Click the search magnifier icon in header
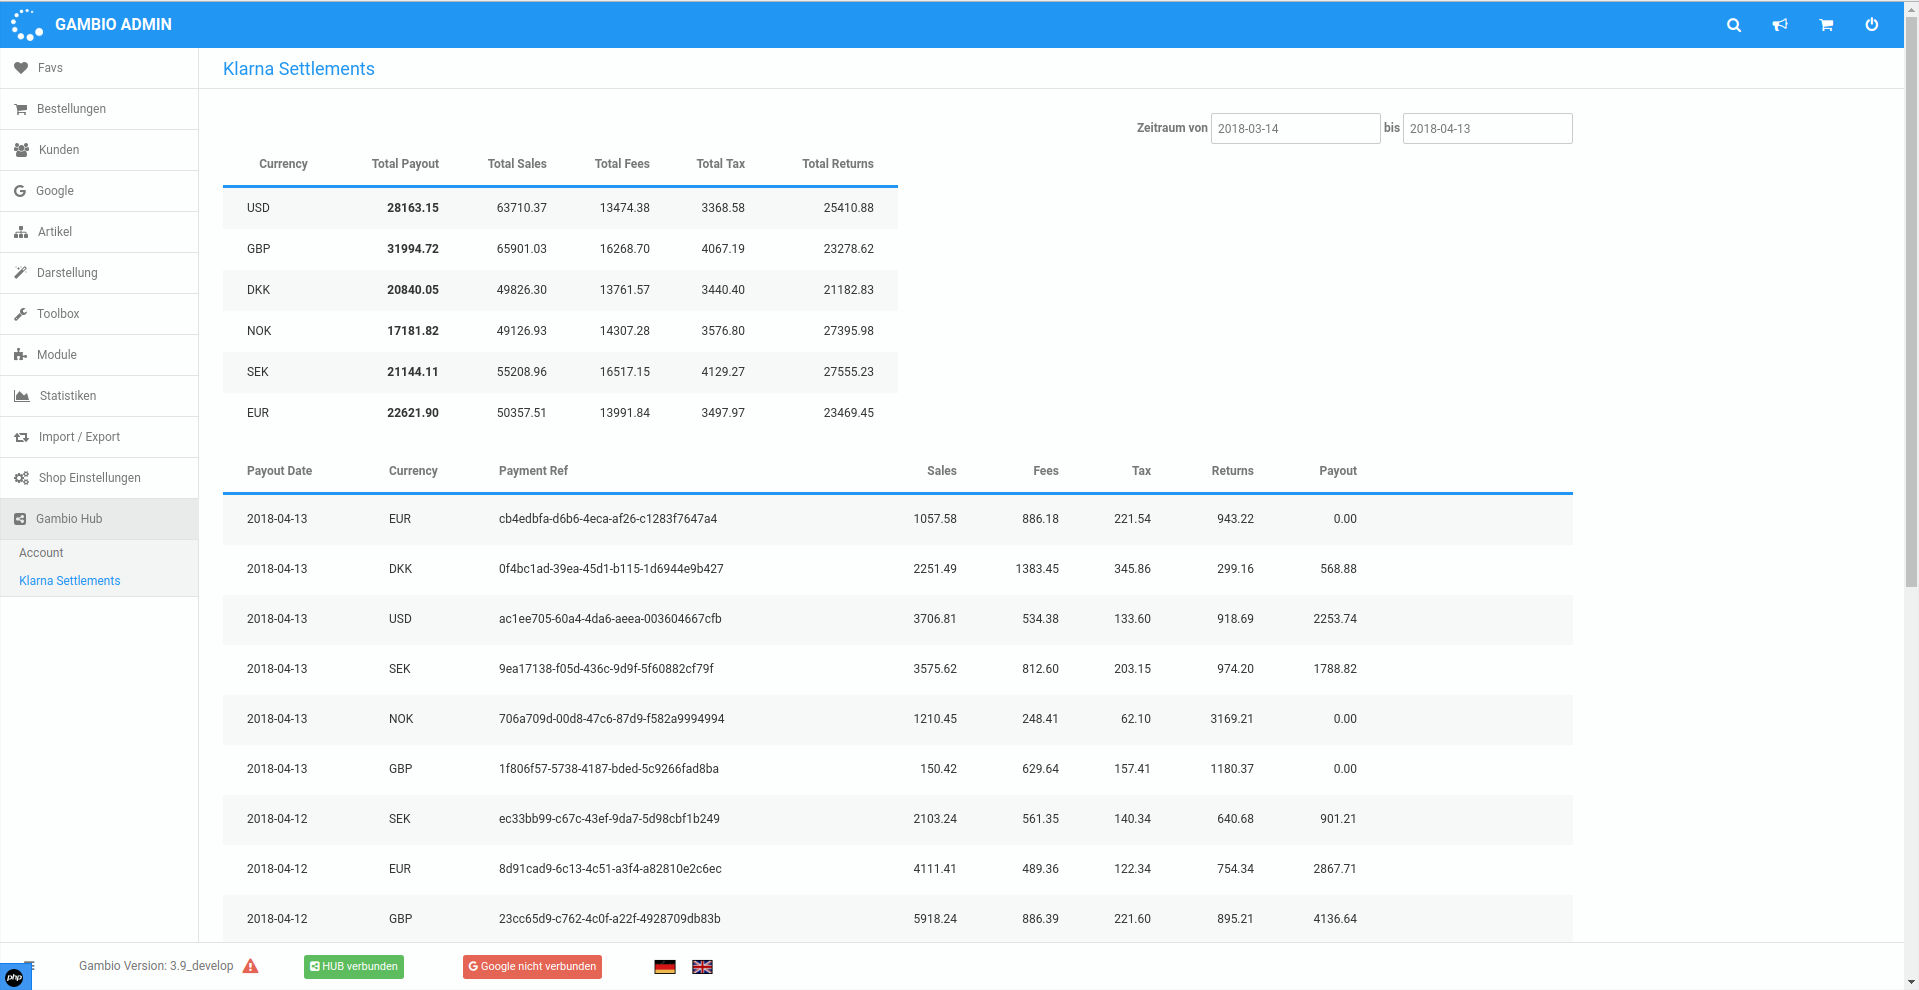 [1734, 25]
